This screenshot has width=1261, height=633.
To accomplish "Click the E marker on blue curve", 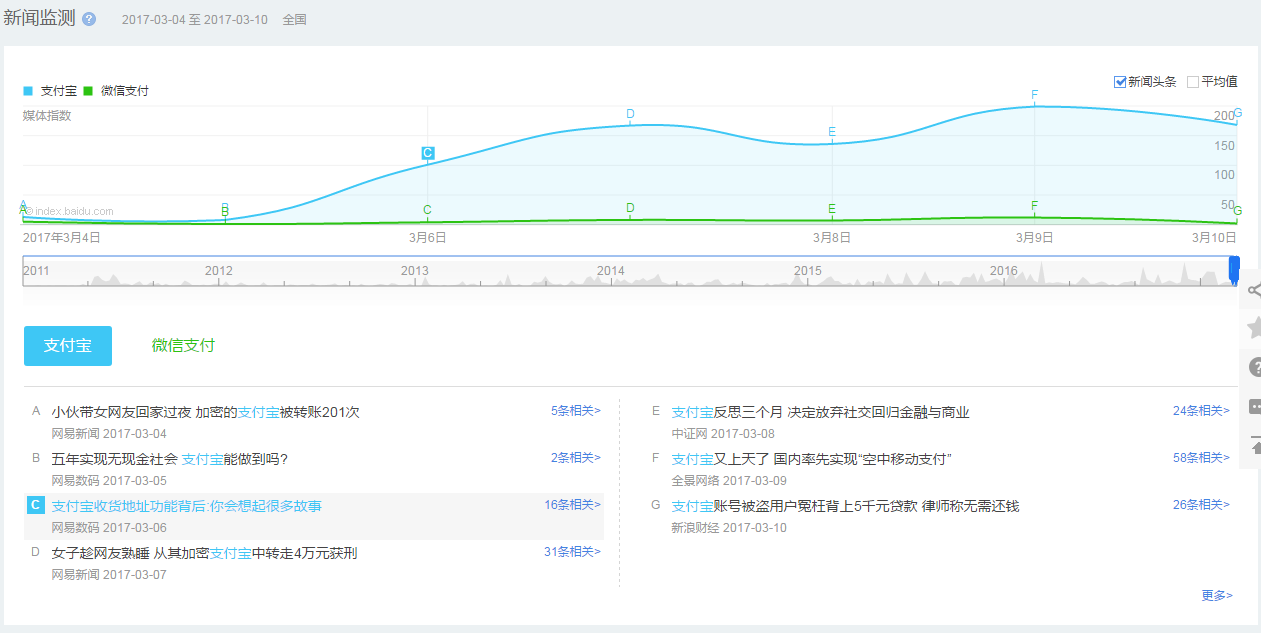I will tap(832, 132).
